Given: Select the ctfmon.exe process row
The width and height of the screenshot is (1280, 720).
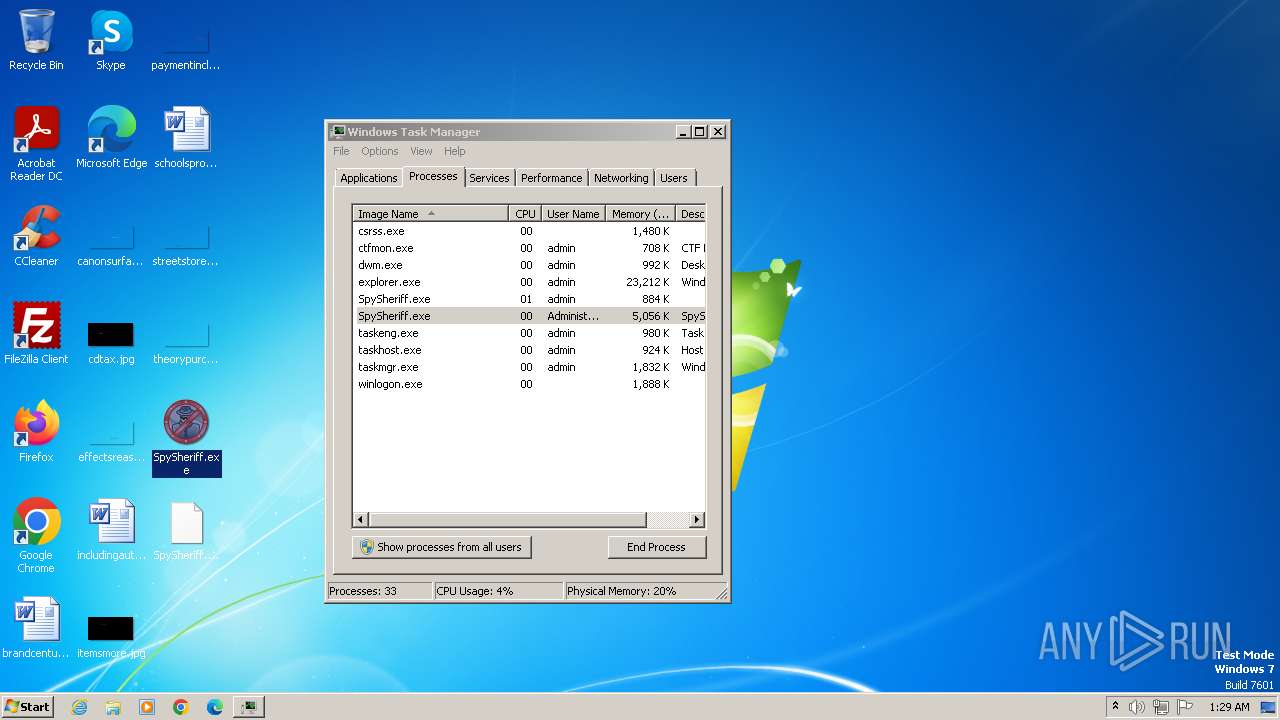Looking at the screenshot, I should click(x=529, y=248).
